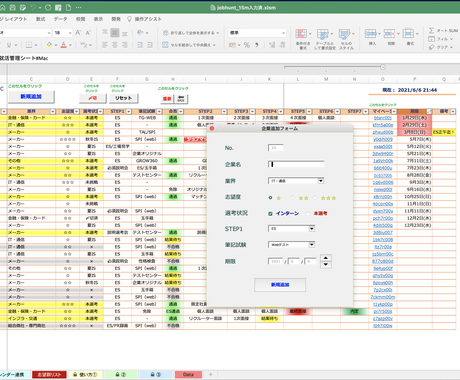This screenshot has height=380, width=460.
Task: Select the one-star 志望度 radio button
Action: [x=270, y=198]
